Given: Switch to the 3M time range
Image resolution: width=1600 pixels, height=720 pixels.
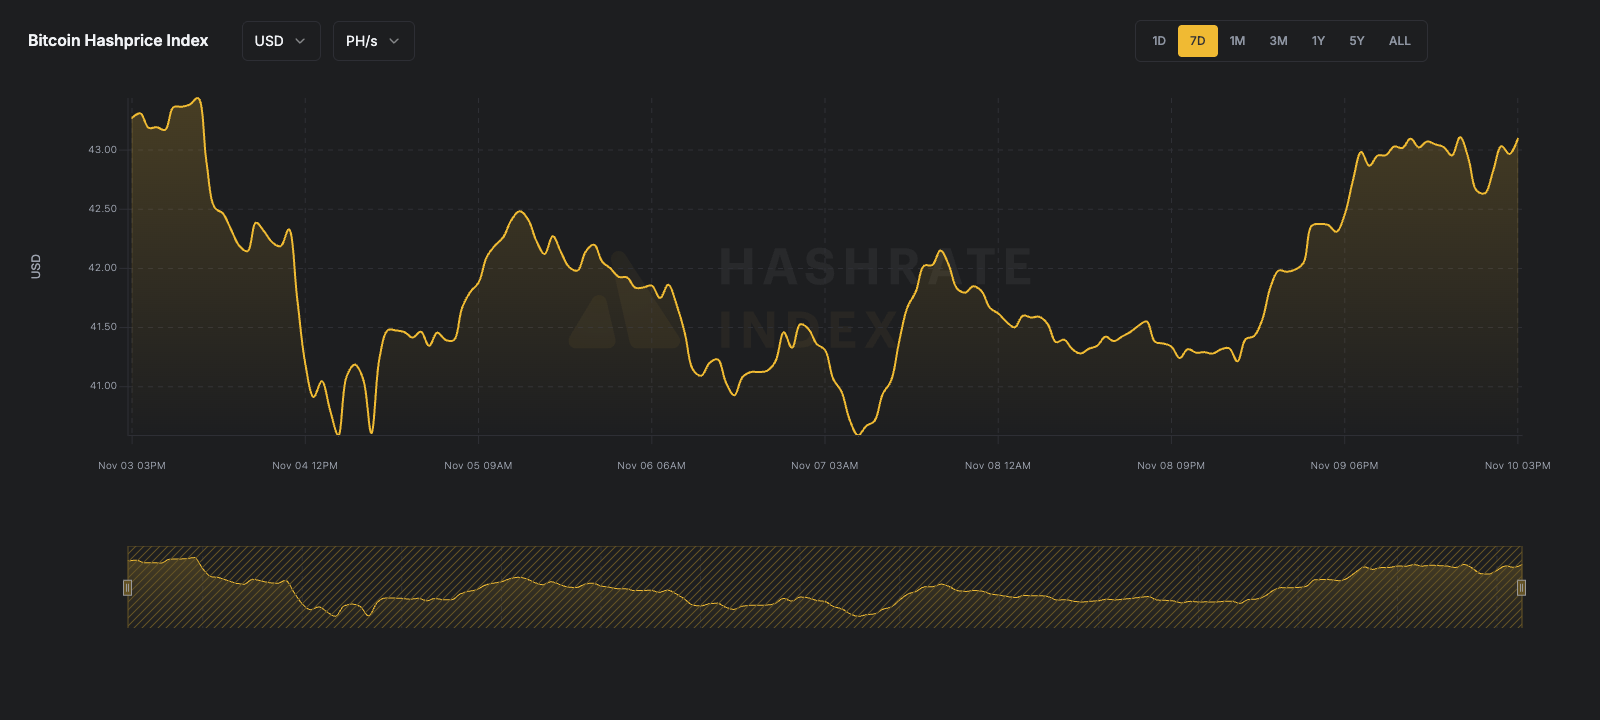Looking at the screenshot, I should click(x=1279, y=41).
